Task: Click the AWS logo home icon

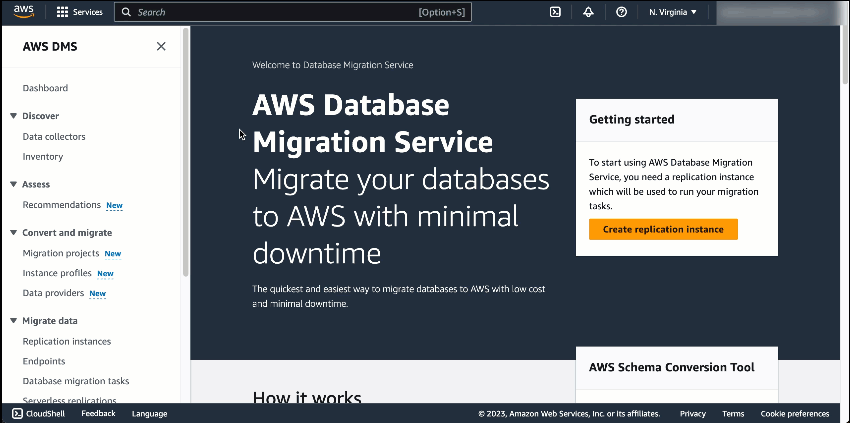Action: click(x=23, y=12)
